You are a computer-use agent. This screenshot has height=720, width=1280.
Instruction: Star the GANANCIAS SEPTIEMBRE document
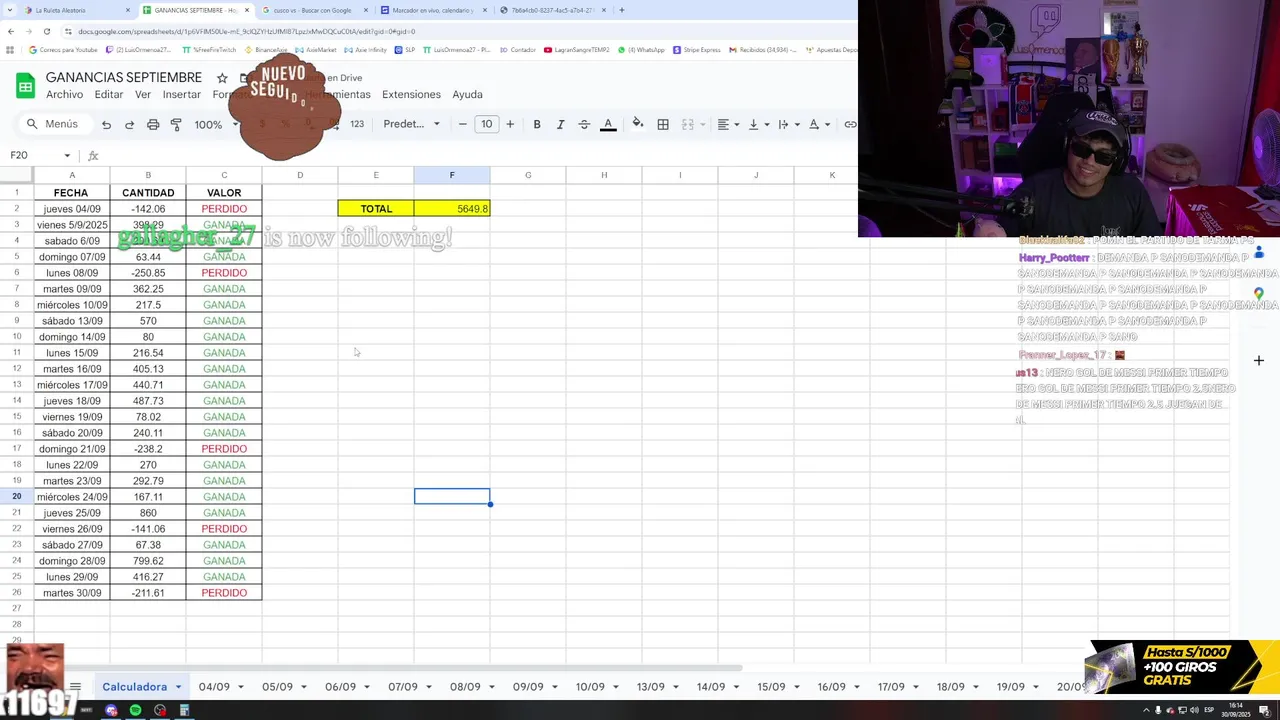click(x=222, y=78)
